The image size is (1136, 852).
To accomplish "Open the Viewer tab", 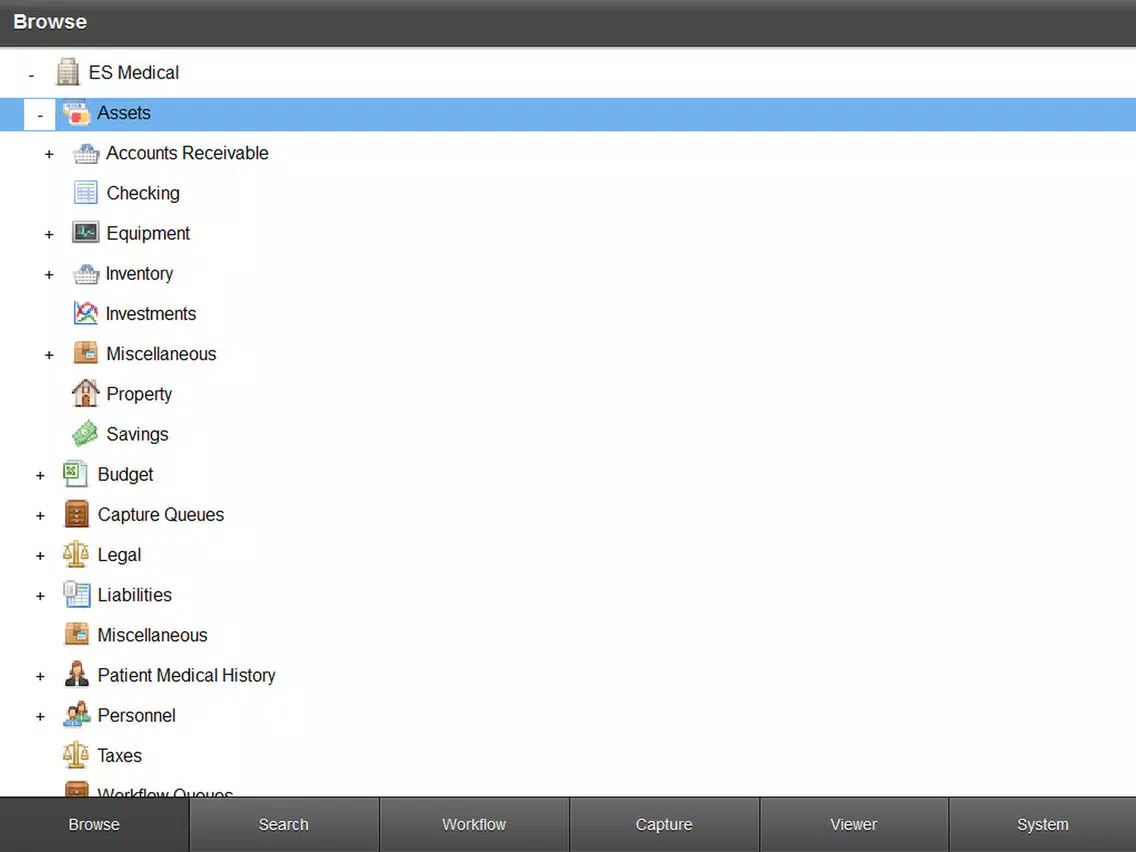I will [853, 824].
